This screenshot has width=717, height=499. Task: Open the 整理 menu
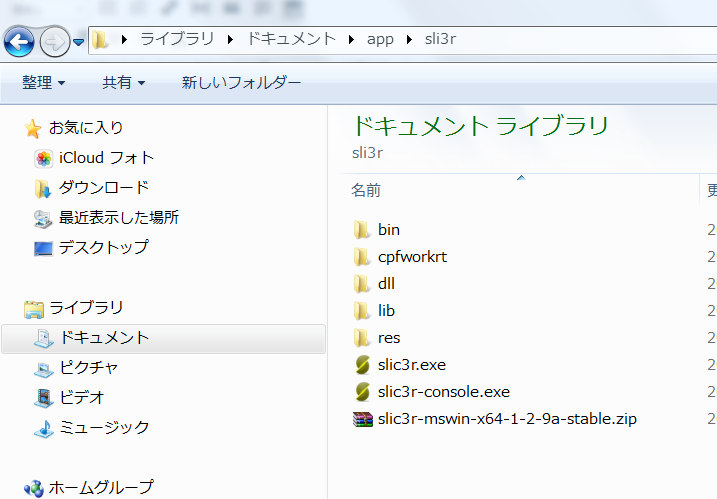click(43, 83)
